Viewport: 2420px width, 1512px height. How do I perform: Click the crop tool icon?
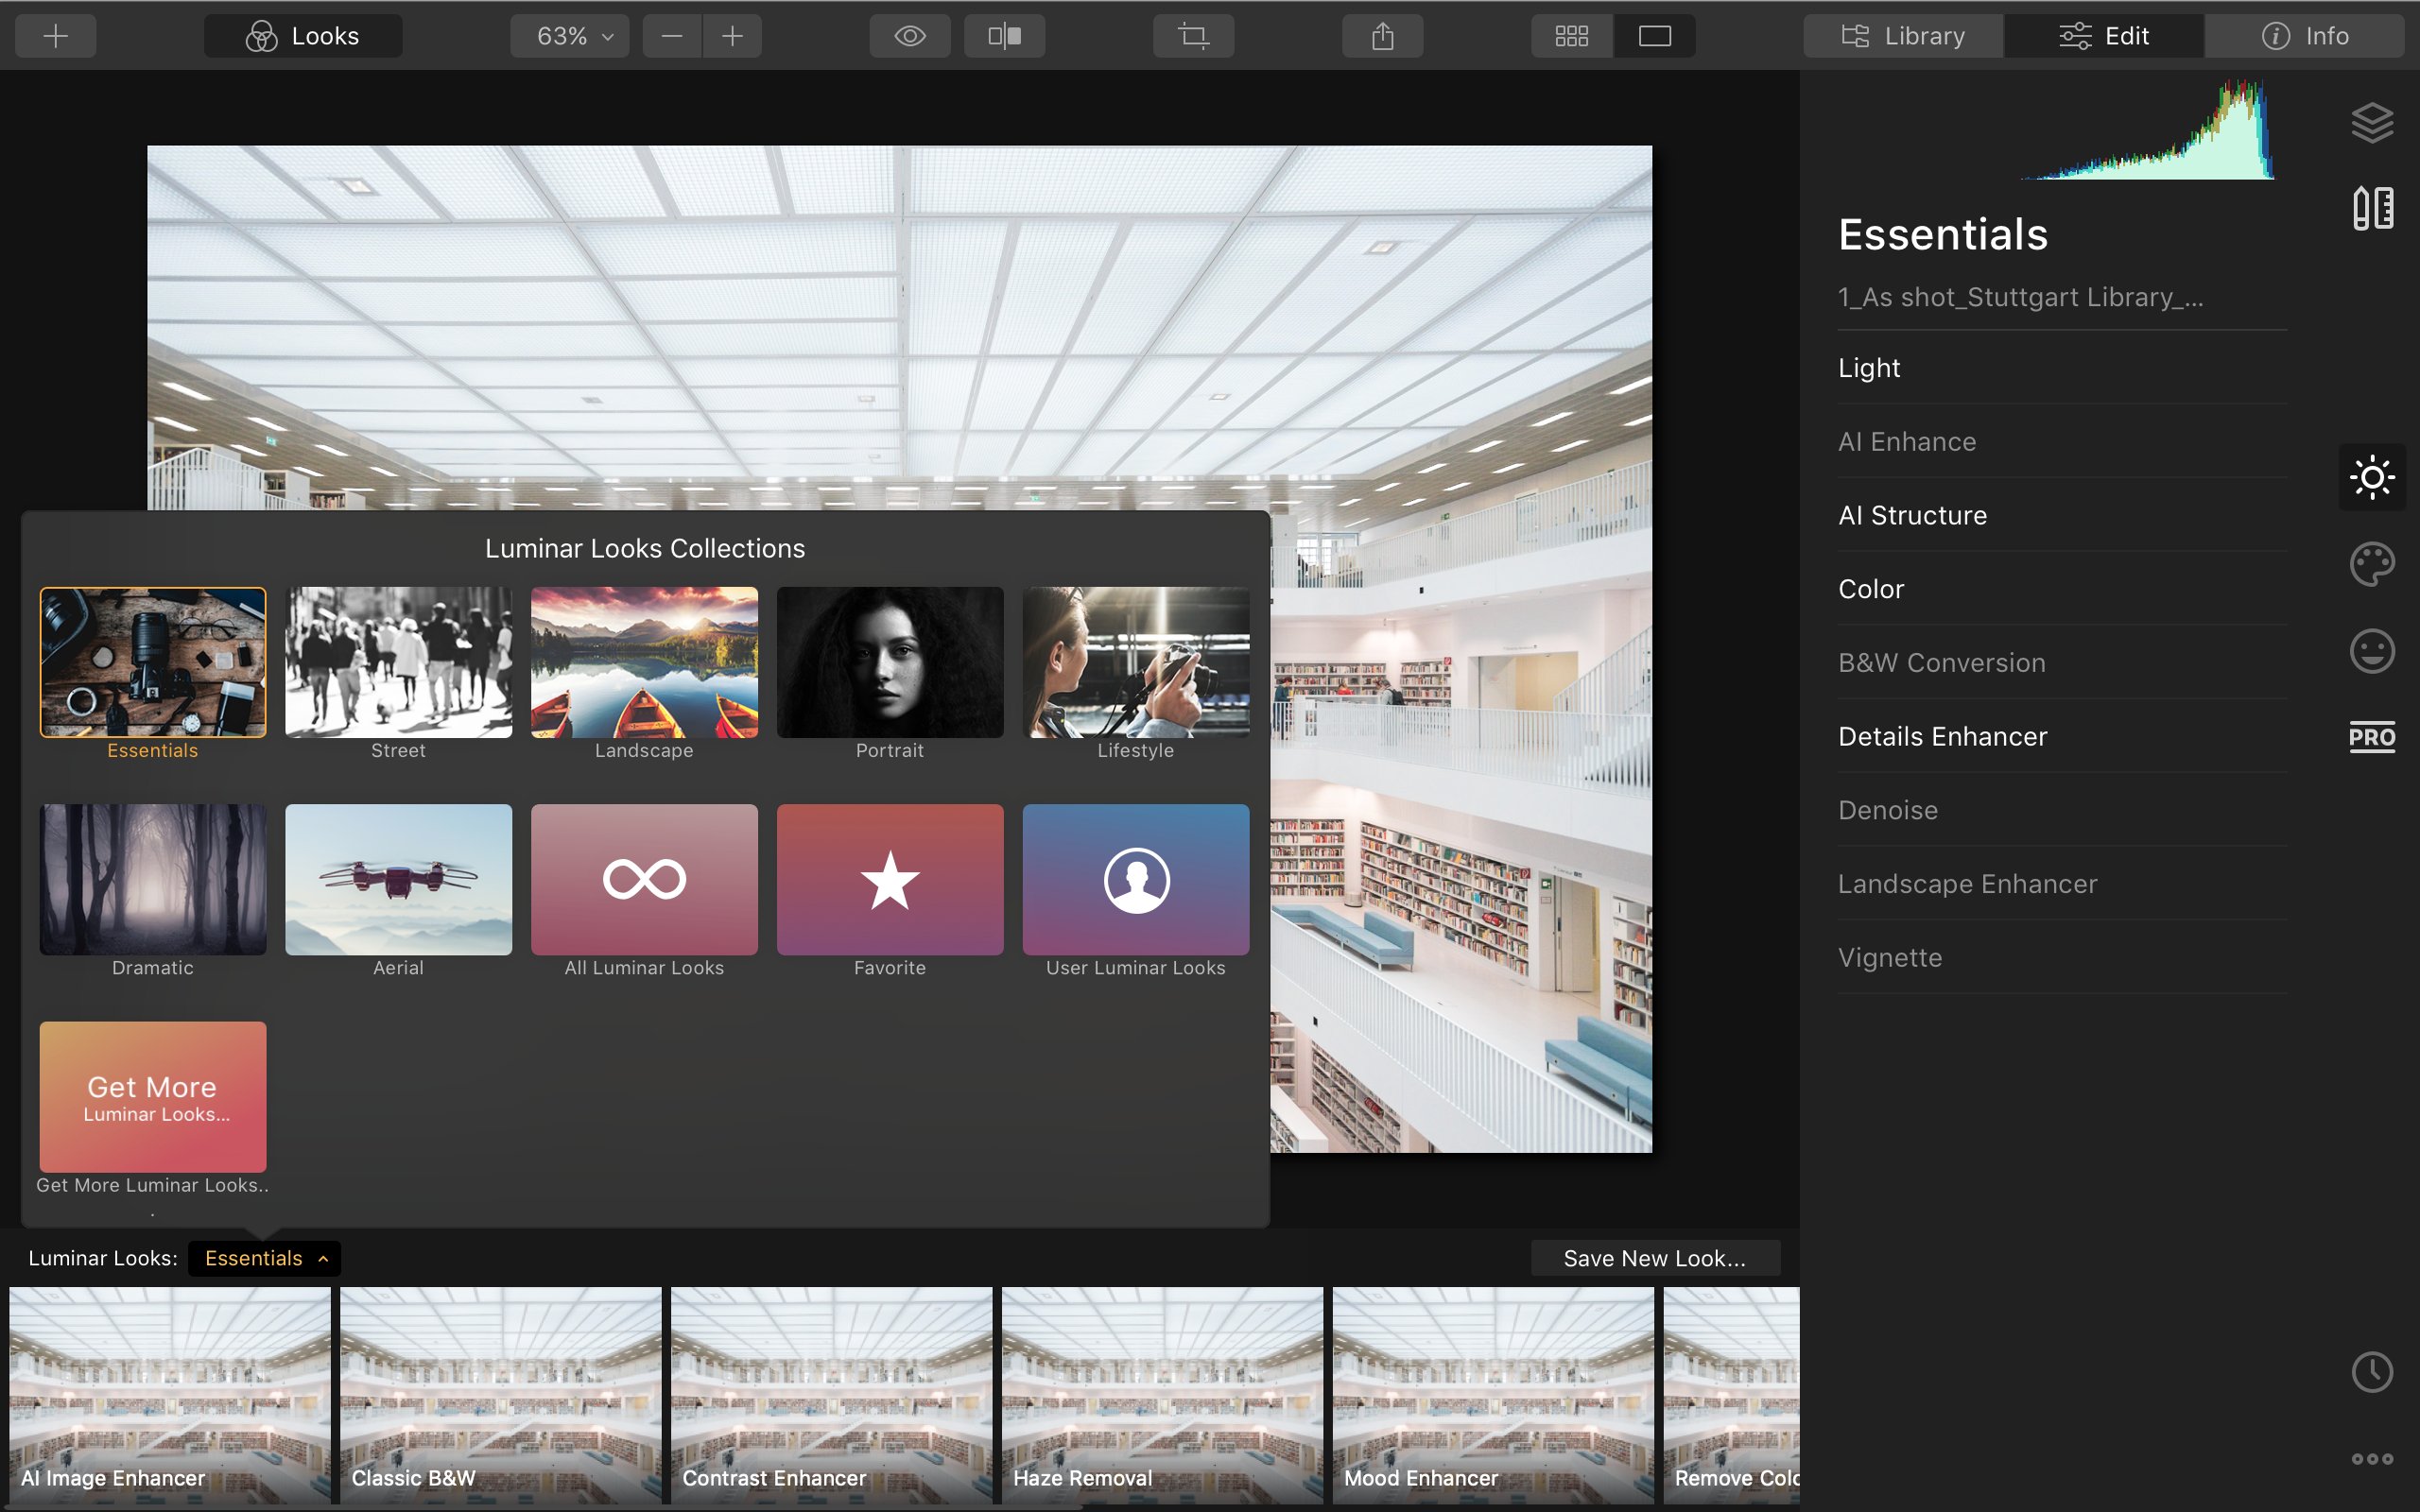pyautogui.click(x=1193, y=36)
